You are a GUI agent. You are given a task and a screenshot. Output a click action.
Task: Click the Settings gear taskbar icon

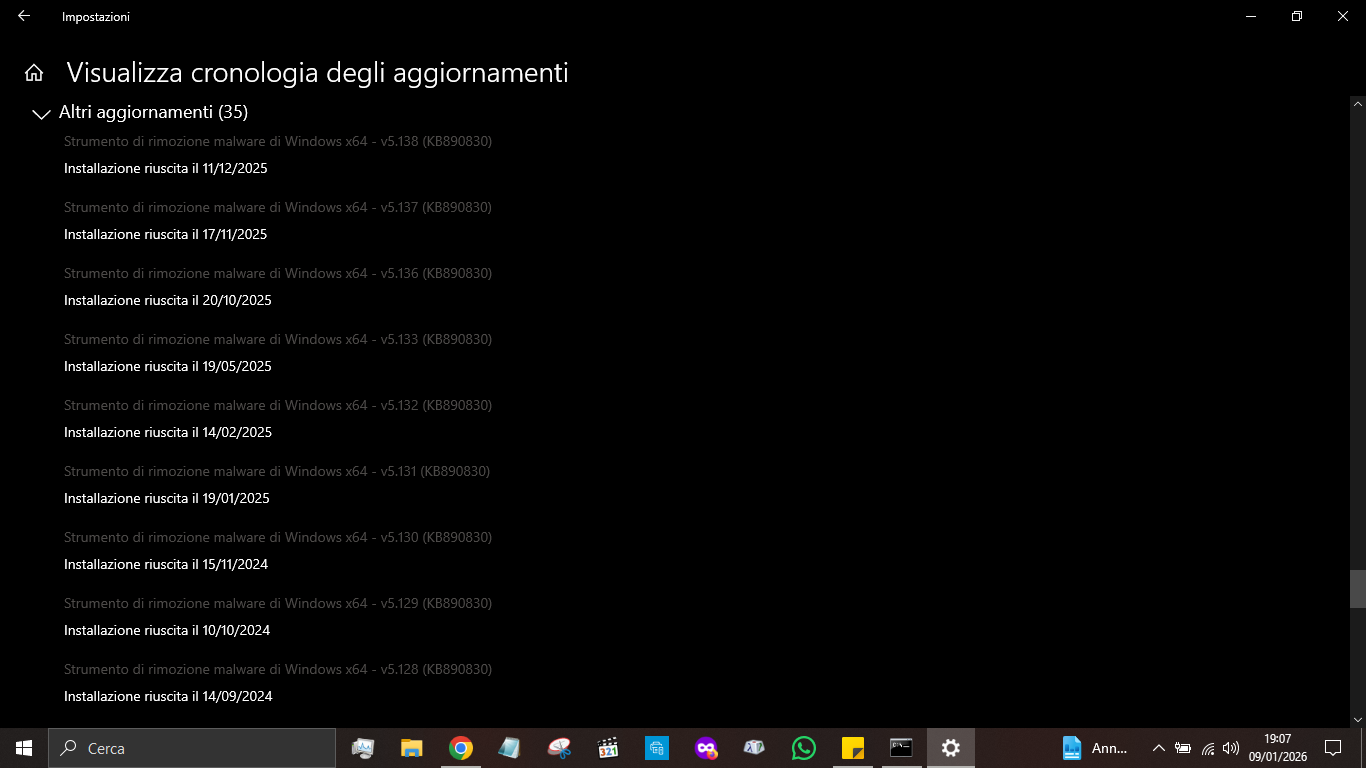951,748
